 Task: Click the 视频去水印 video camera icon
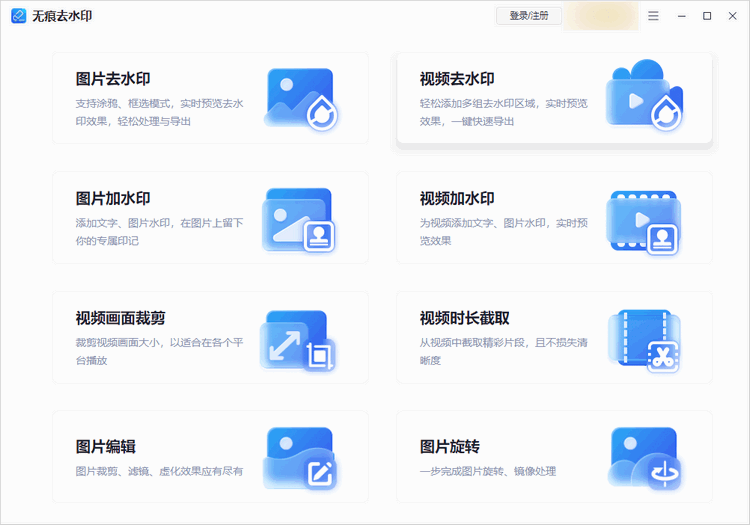[x=644, y=95]
